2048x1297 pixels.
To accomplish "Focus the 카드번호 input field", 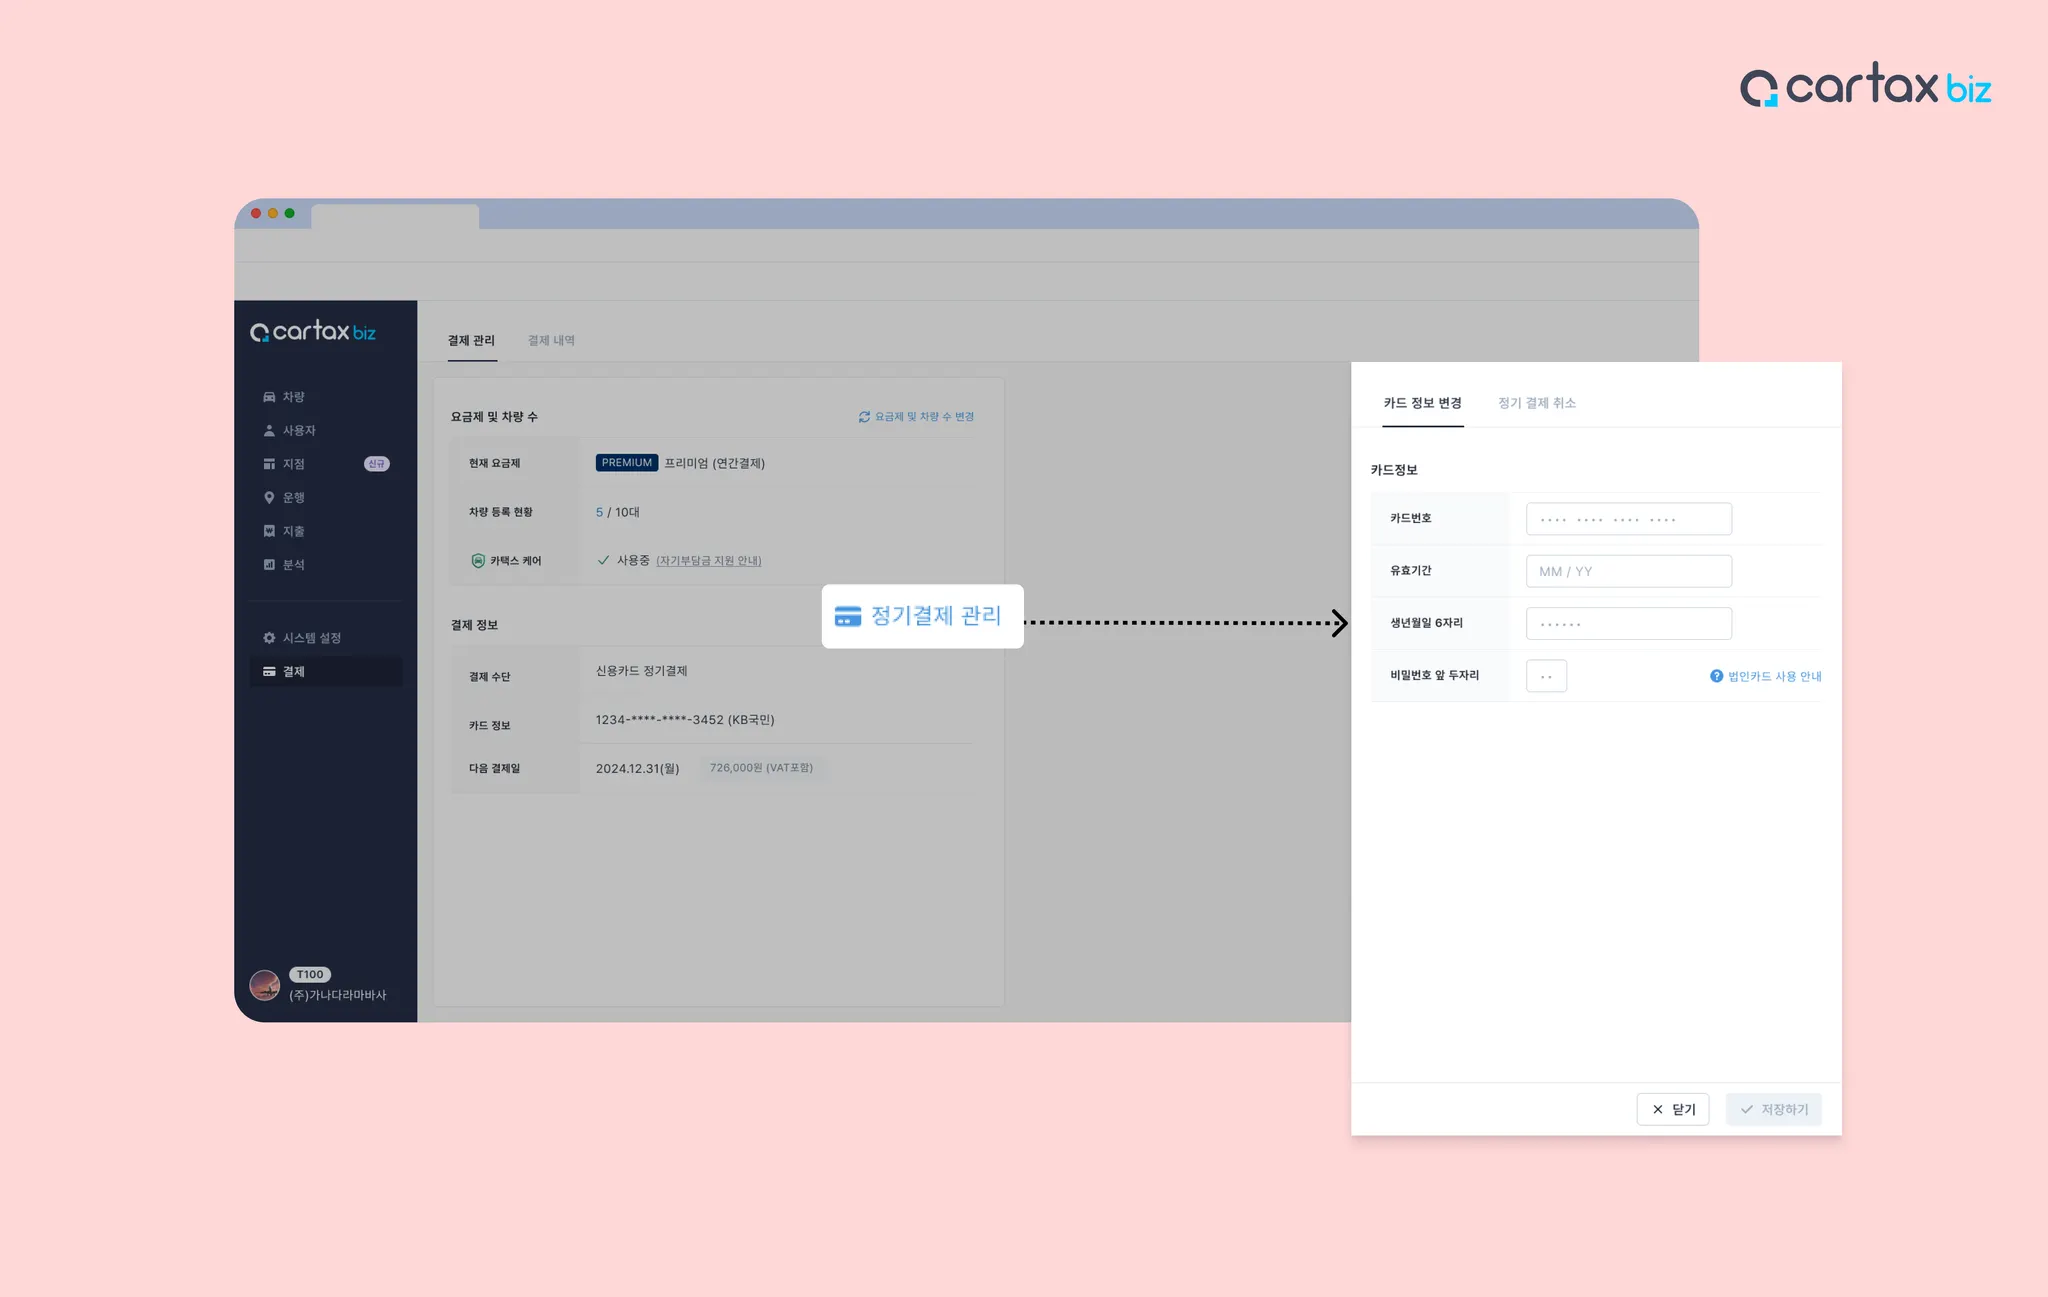I will coord(1628,519).
